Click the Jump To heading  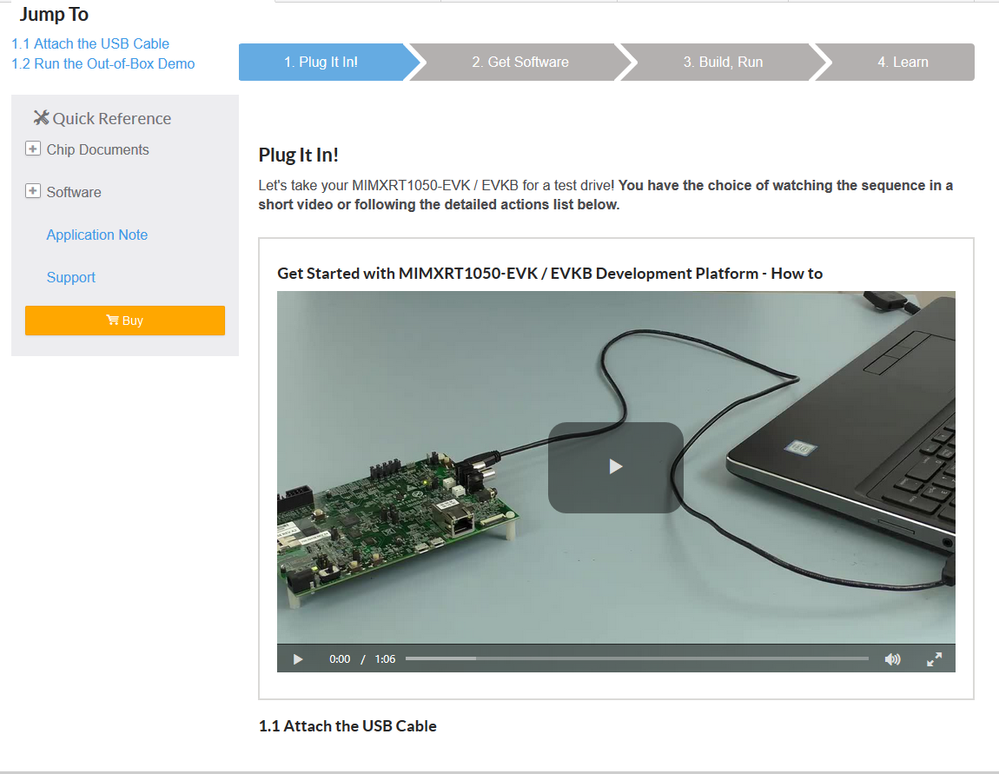click(54, 15)
